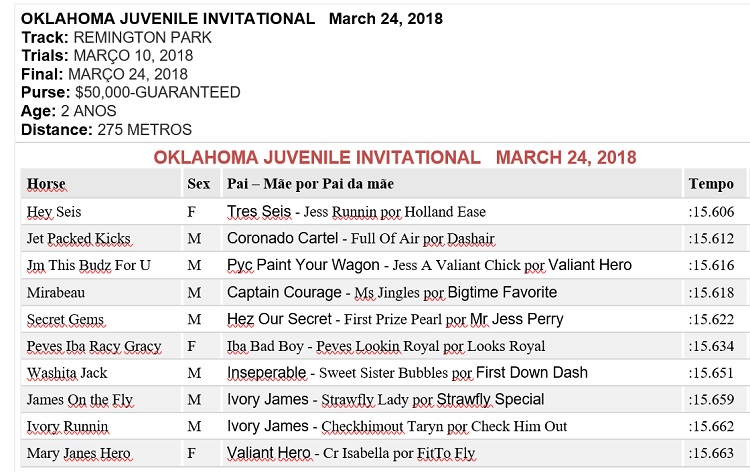The image size is (750, 472).
Task: Click the Captain Courage sire text
Action: click(284, 292)
